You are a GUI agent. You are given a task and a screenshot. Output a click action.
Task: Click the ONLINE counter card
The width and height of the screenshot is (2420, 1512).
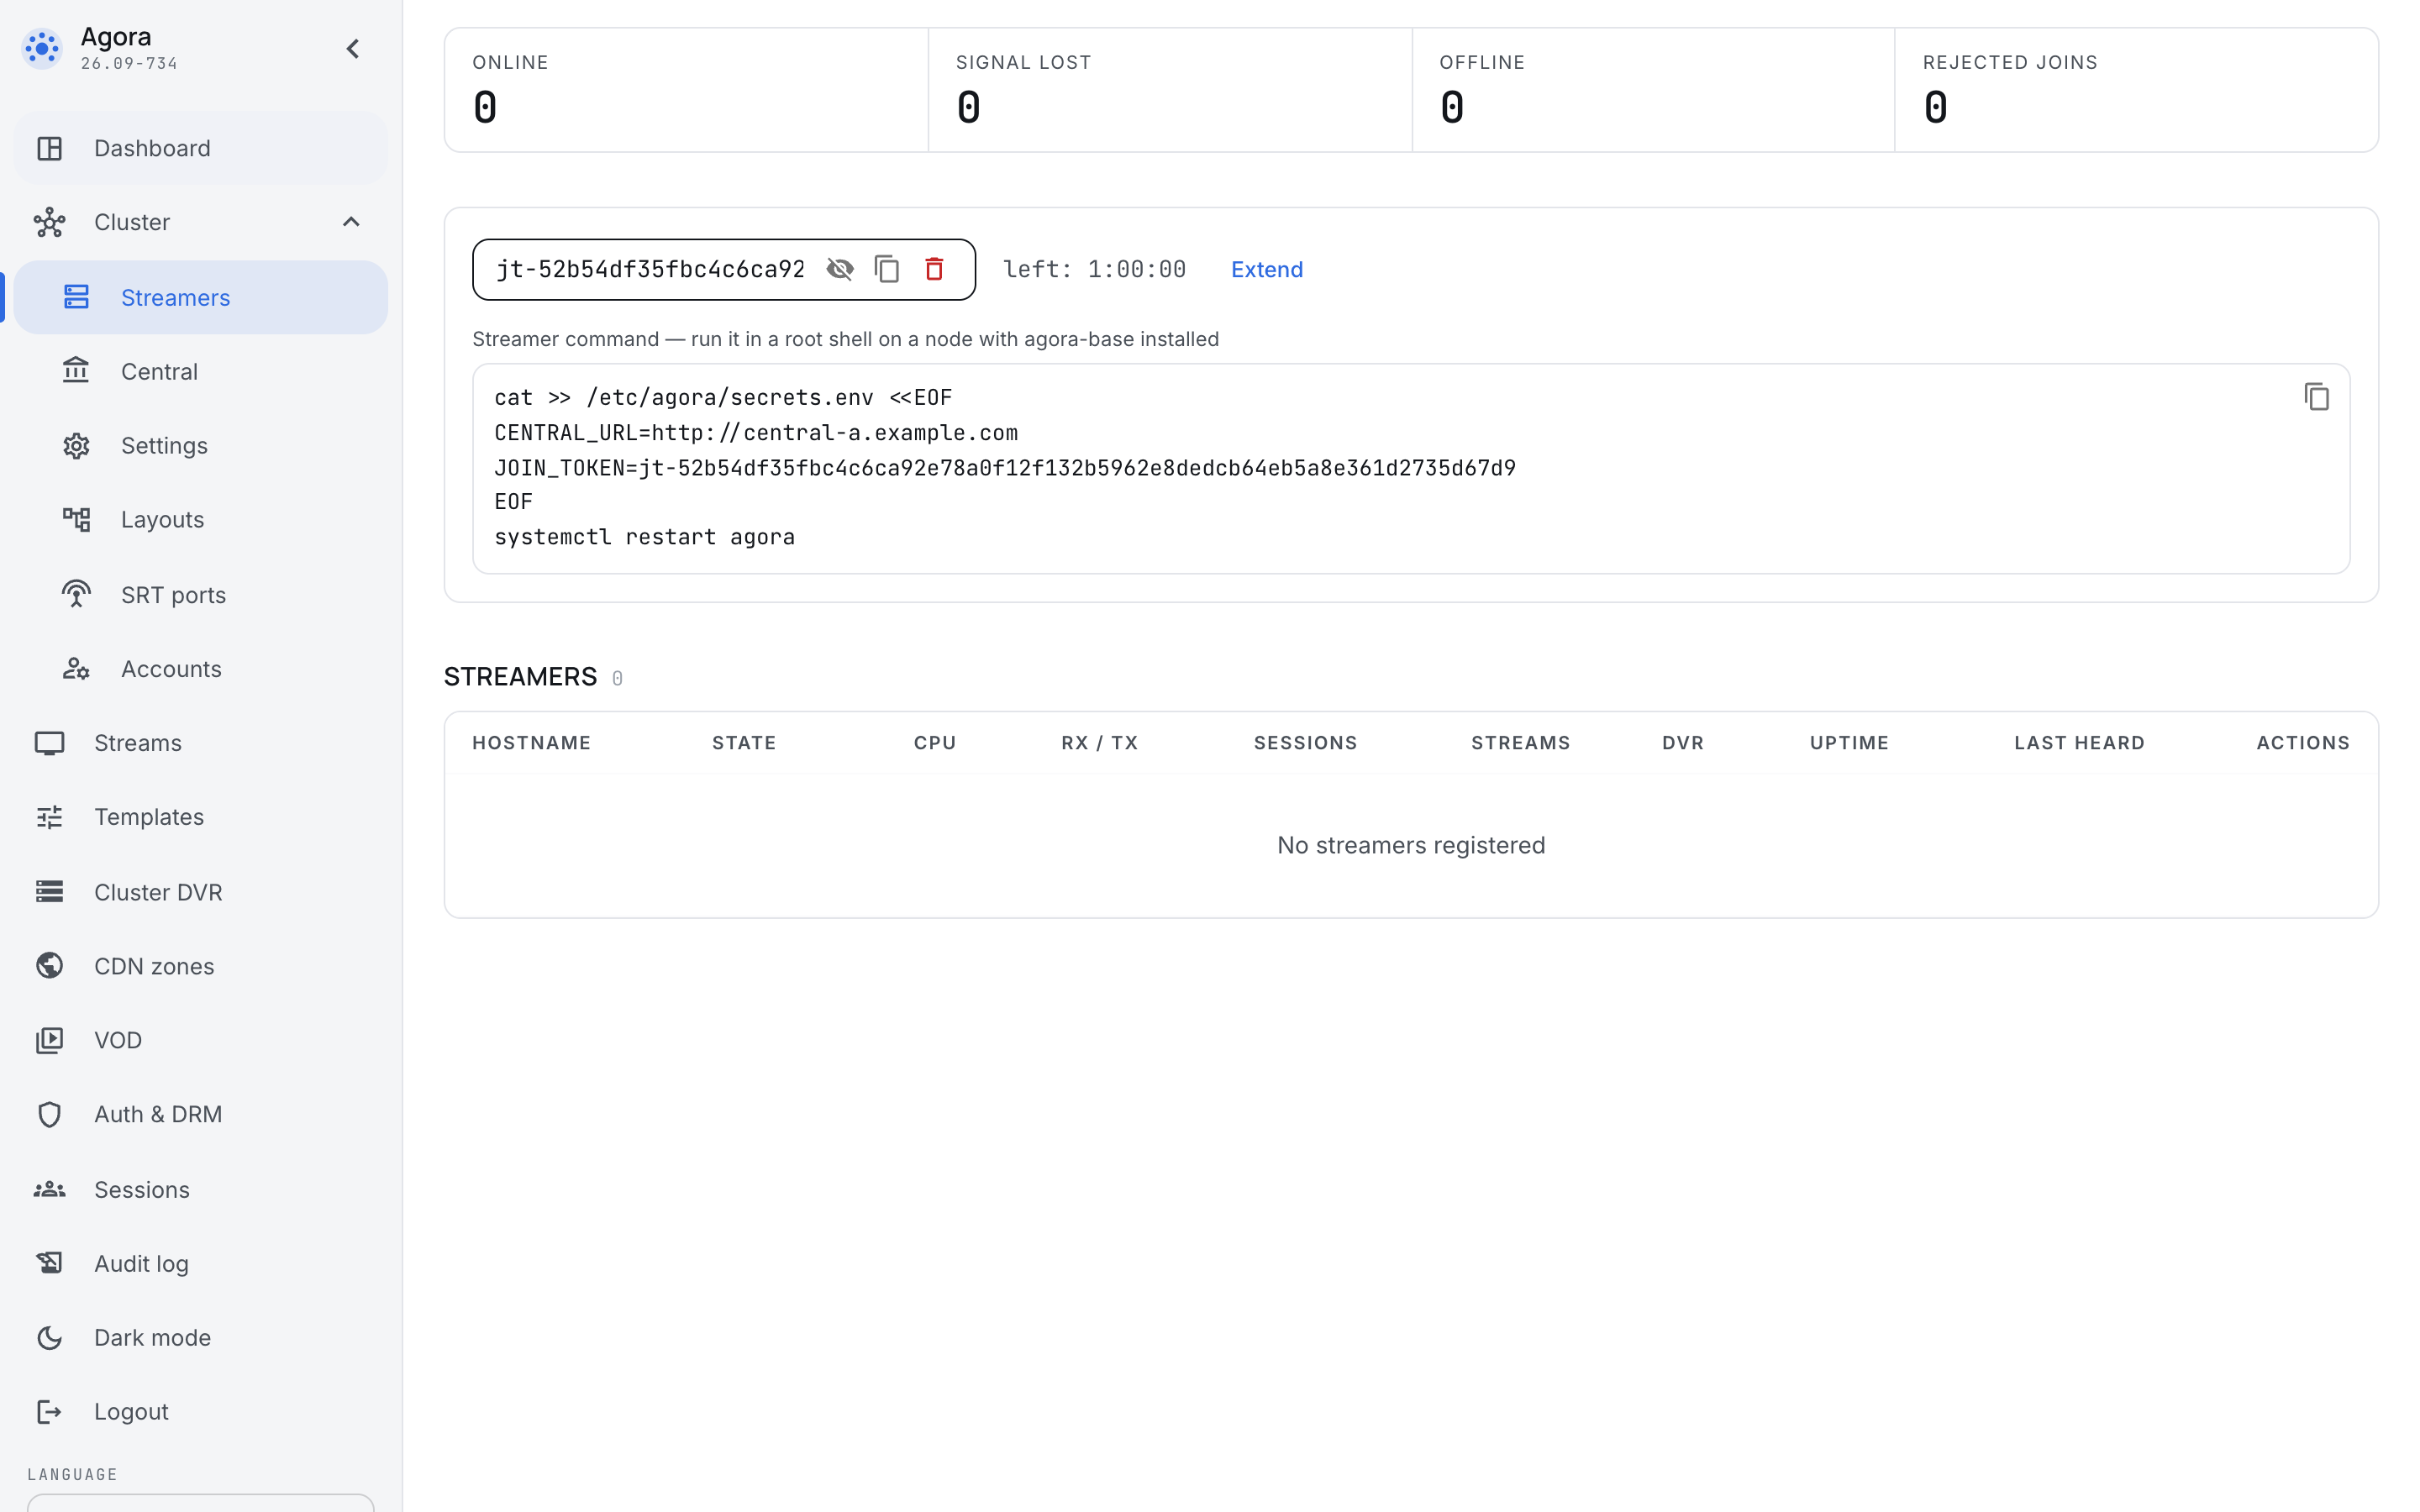[686, 90]
